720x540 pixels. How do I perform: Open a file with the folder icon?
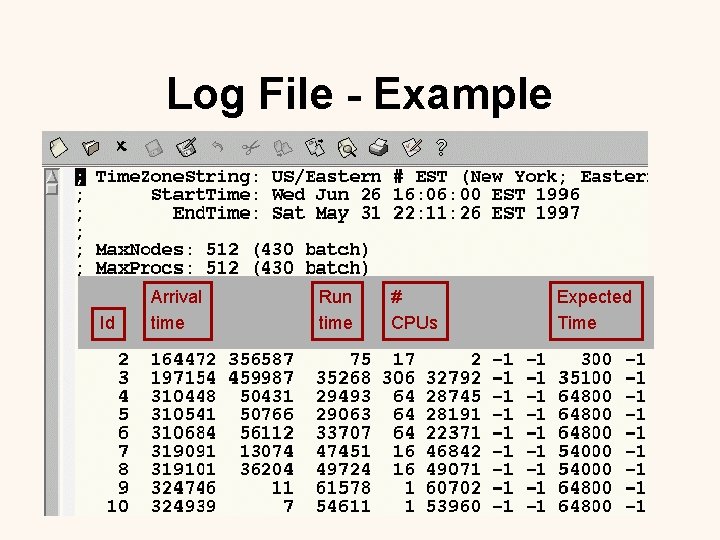coord(90,147)
